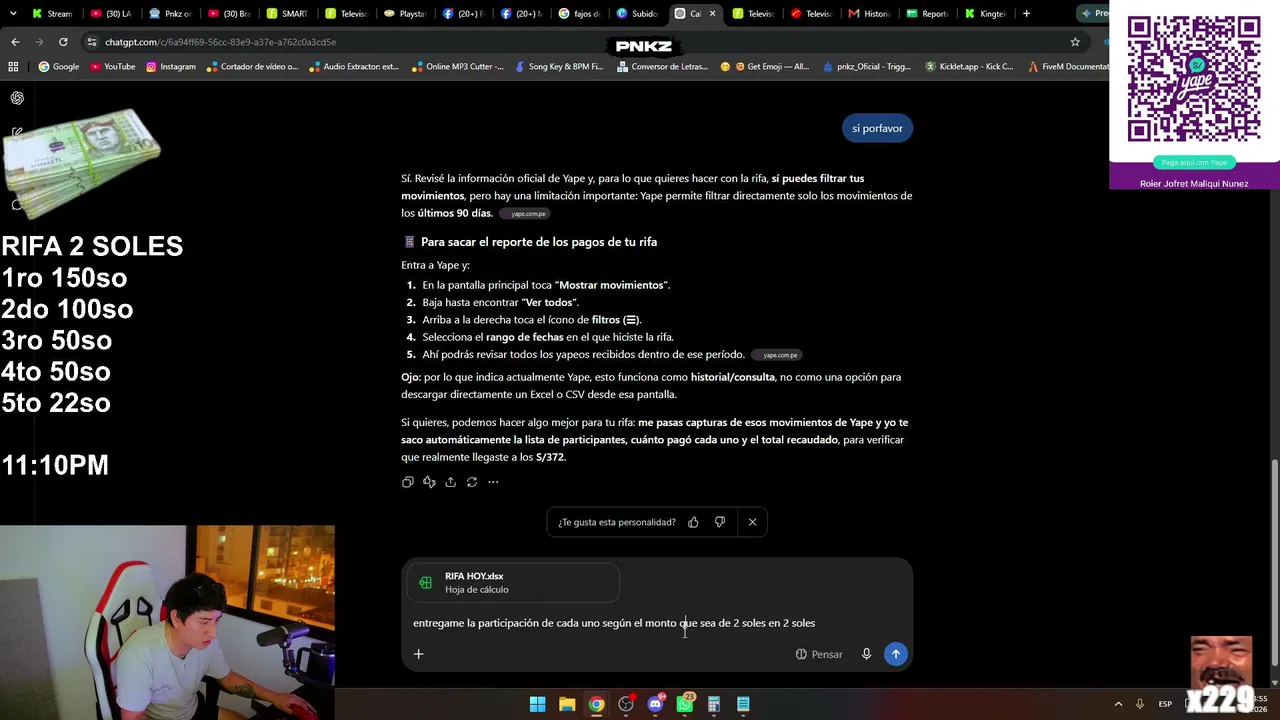Viewport: 1280px width, 720px height.
Task: Open the Pensar thinking mode selector
Action: [x=819, y=654]
